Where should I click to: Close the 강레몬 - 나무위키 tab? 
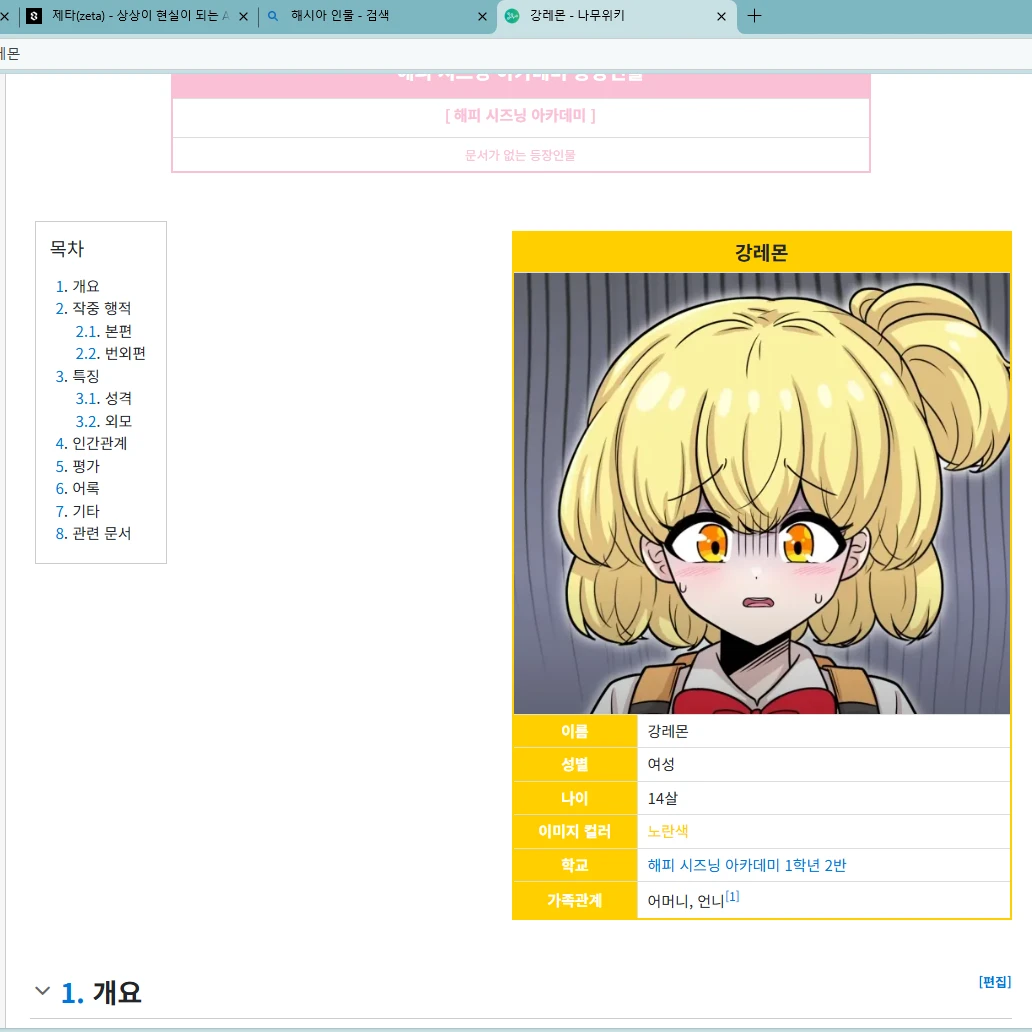coord(722,16)
